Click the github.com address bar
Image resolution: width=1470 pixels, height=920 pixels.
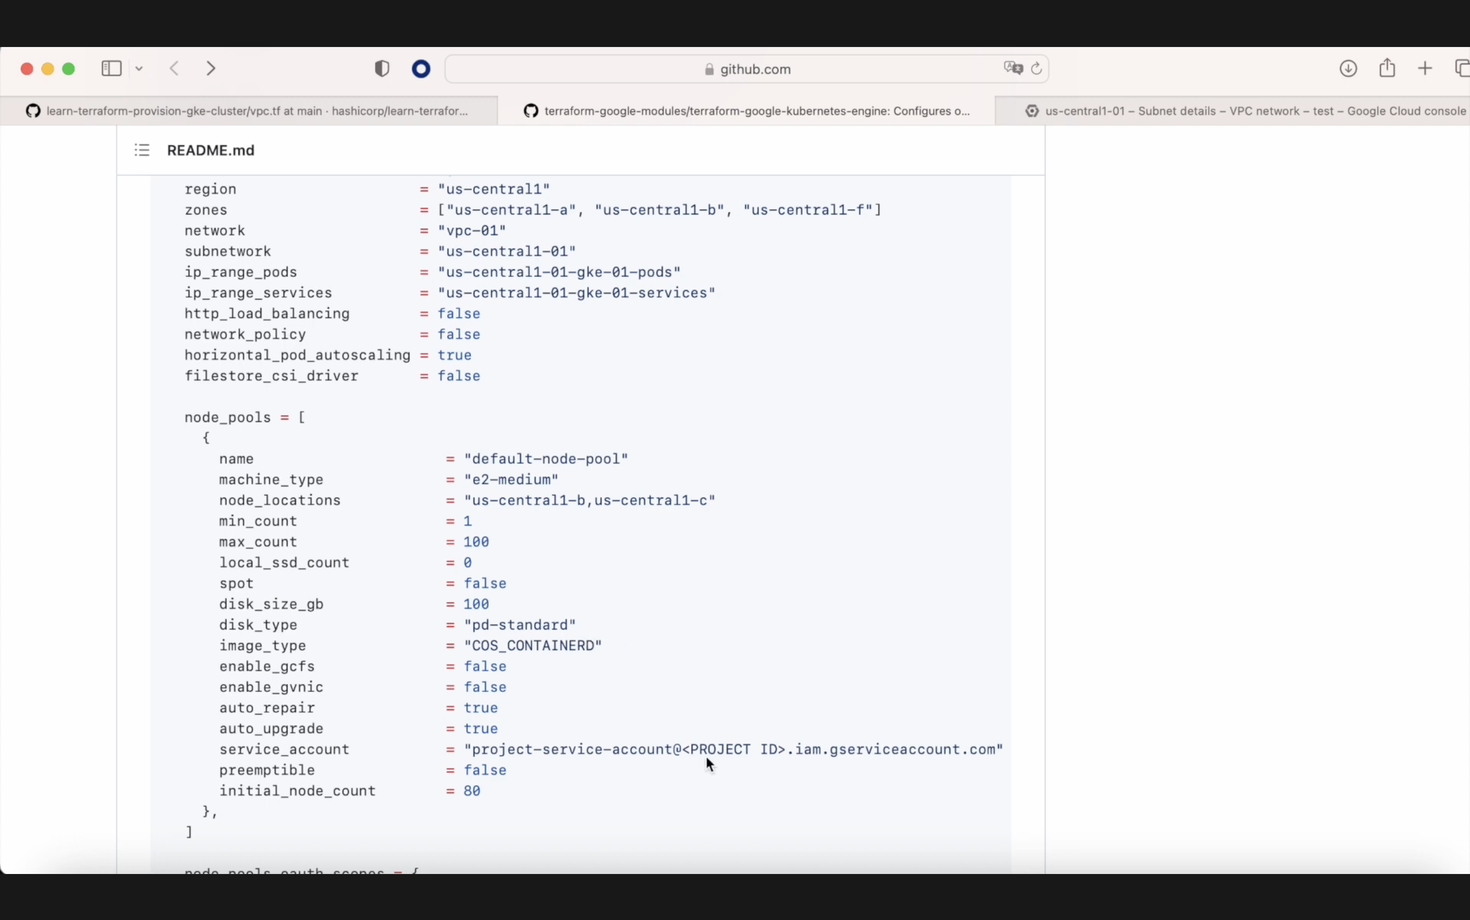click(x=746, y=69)
